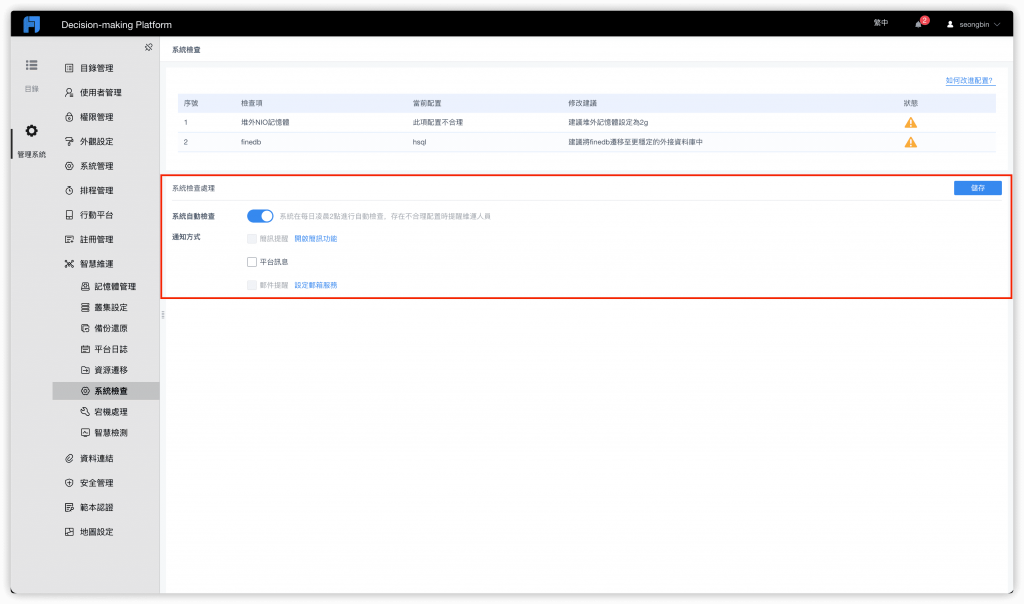Open the 目錄 directory list icon
Image resolution: width=1024 pixels, height=604 pixels.
tap(31, 65)
